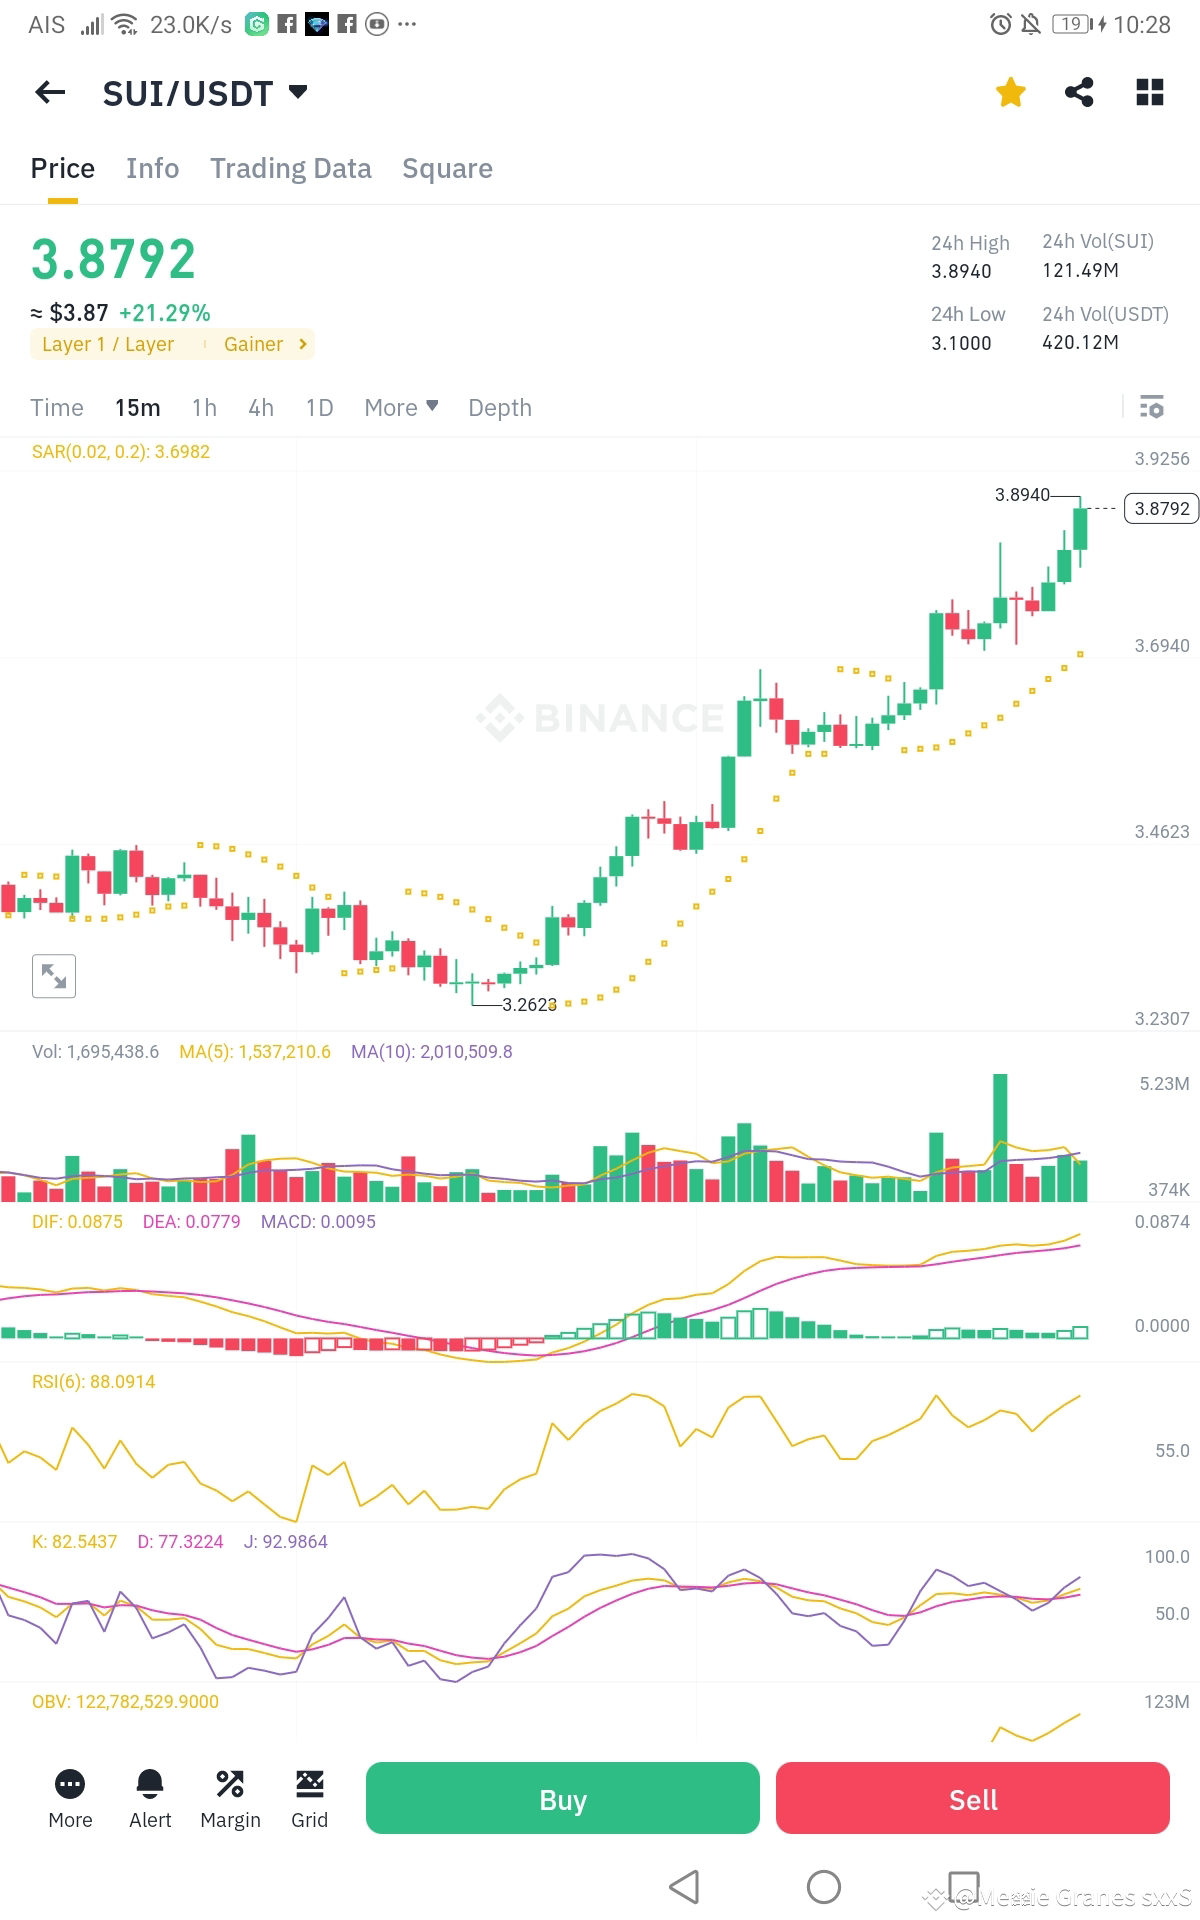Open Grid trading icon
Screen dimensions: 1200x1920
(x=310, y=1799)
